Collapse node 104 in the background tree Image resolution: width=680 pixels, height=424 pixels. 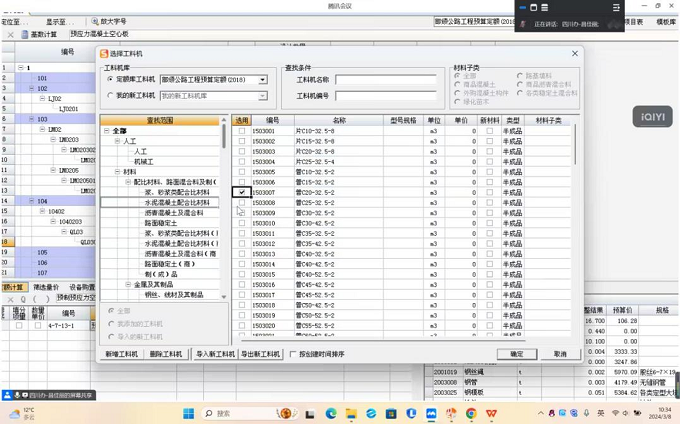[32, 201]
